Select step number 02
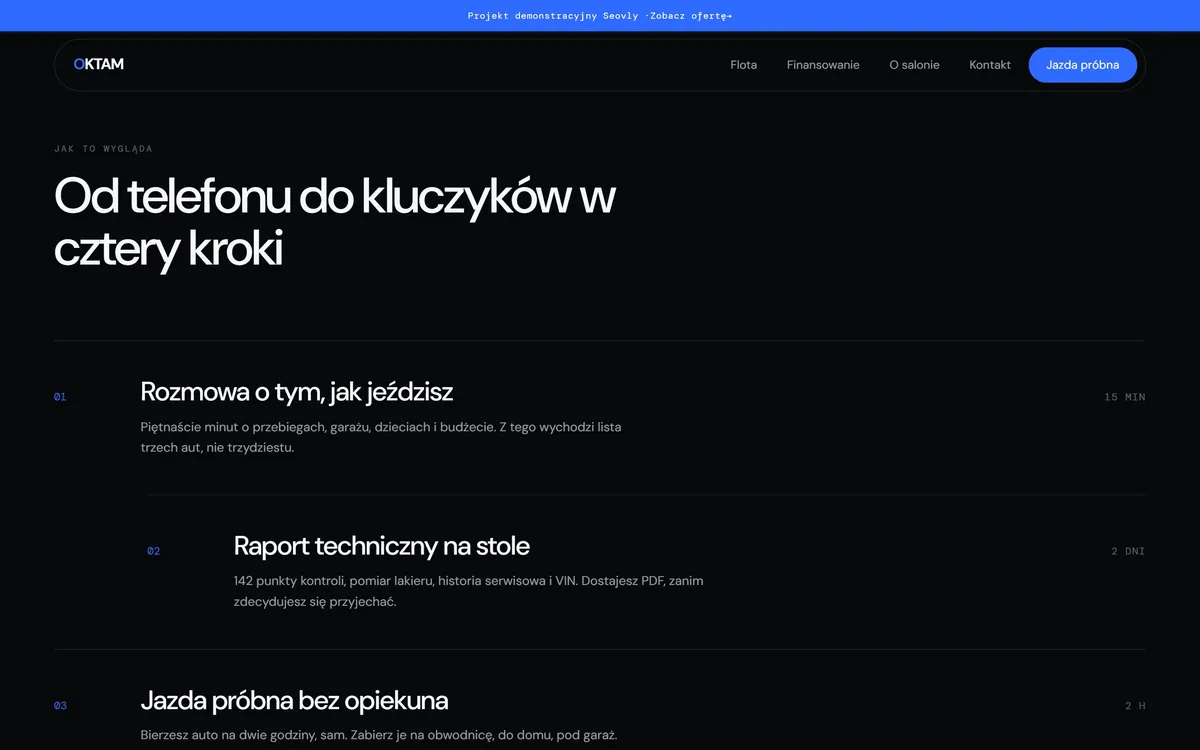 click(x=154, y=551)
